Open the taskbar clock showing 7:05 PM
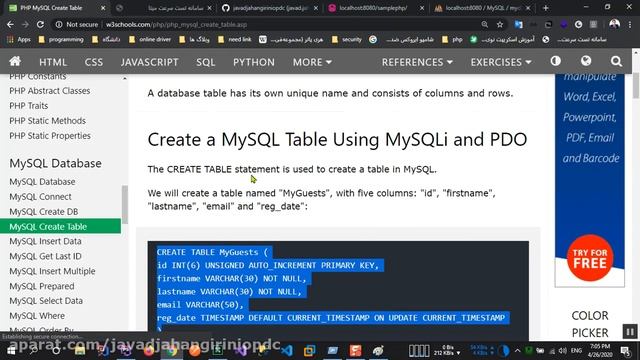Screen dimensions: 640x360 (600, 351)
